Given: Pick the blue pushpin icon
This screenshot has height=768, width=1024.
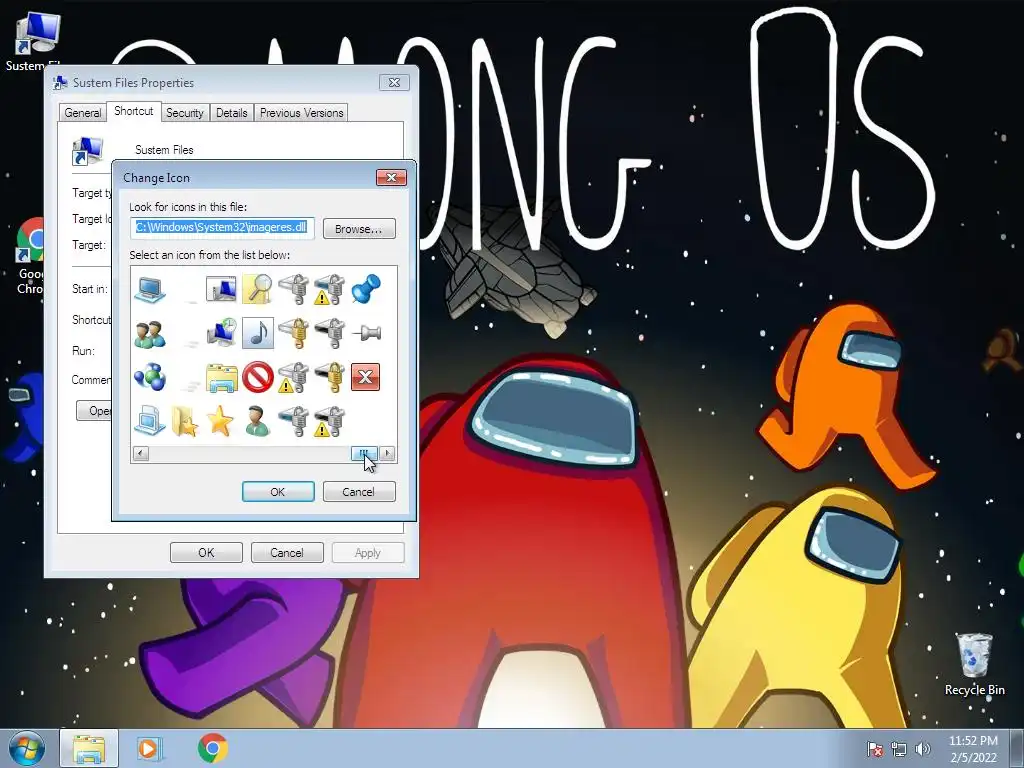Looking at the screenshot, I should pyautogui.click(x=365, y=289).
